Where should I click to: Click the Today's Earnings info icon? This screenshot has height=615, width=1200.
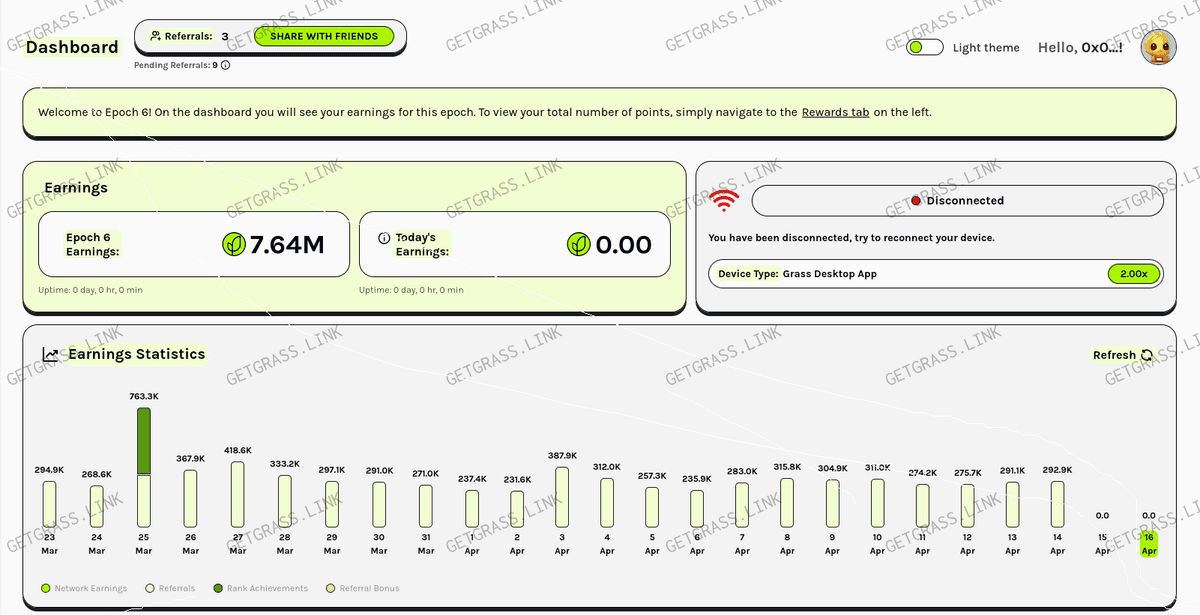[x=384, y=239]
